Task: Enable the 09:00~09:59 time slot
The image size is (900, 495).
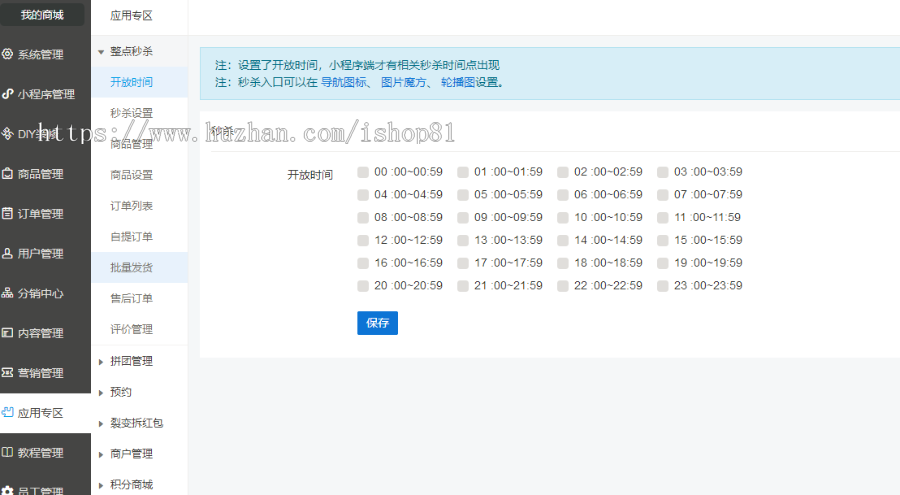Action: (463, 217)
